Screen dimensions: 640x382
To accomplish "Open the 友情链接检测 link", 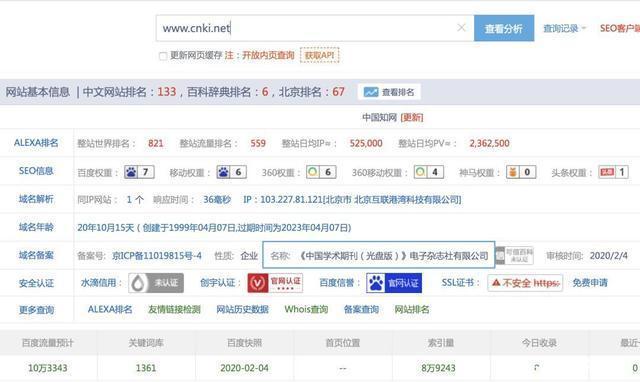I will (x=174, y=309).
